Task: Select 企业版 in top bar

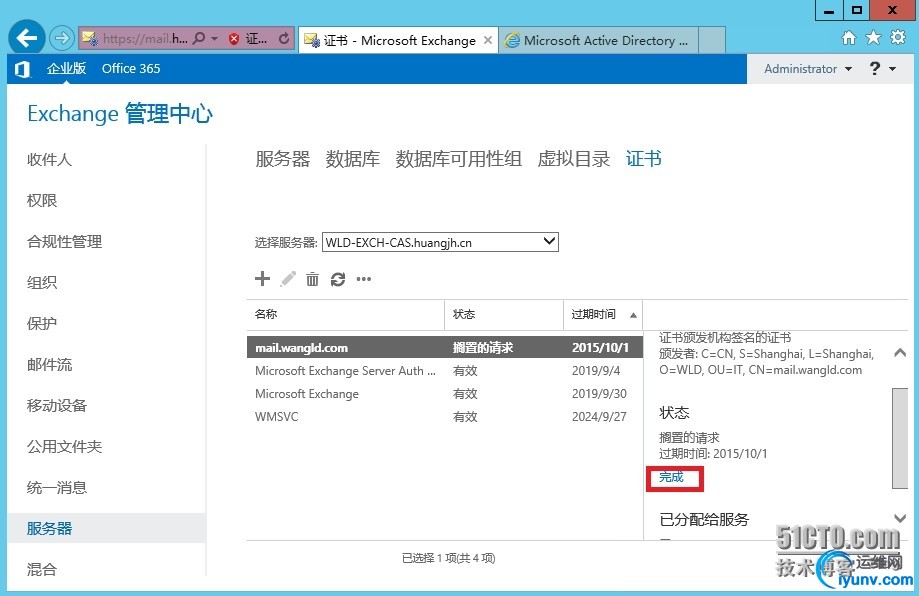Action: pyautogui.click(x=66, y=69)
